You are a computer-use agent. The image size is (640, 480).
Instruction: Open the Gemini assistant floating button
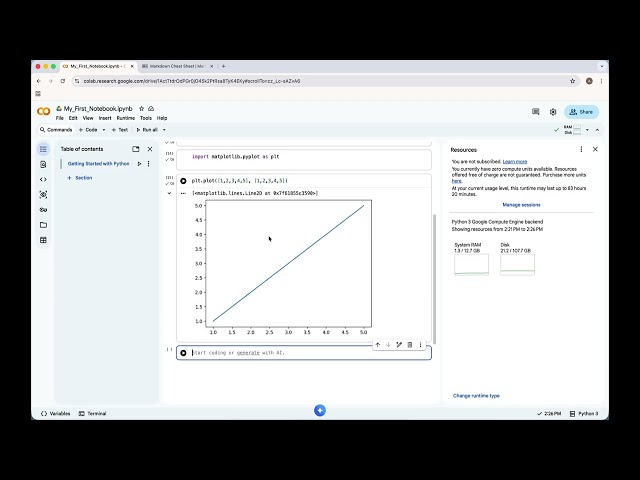(x=320, y=411)
